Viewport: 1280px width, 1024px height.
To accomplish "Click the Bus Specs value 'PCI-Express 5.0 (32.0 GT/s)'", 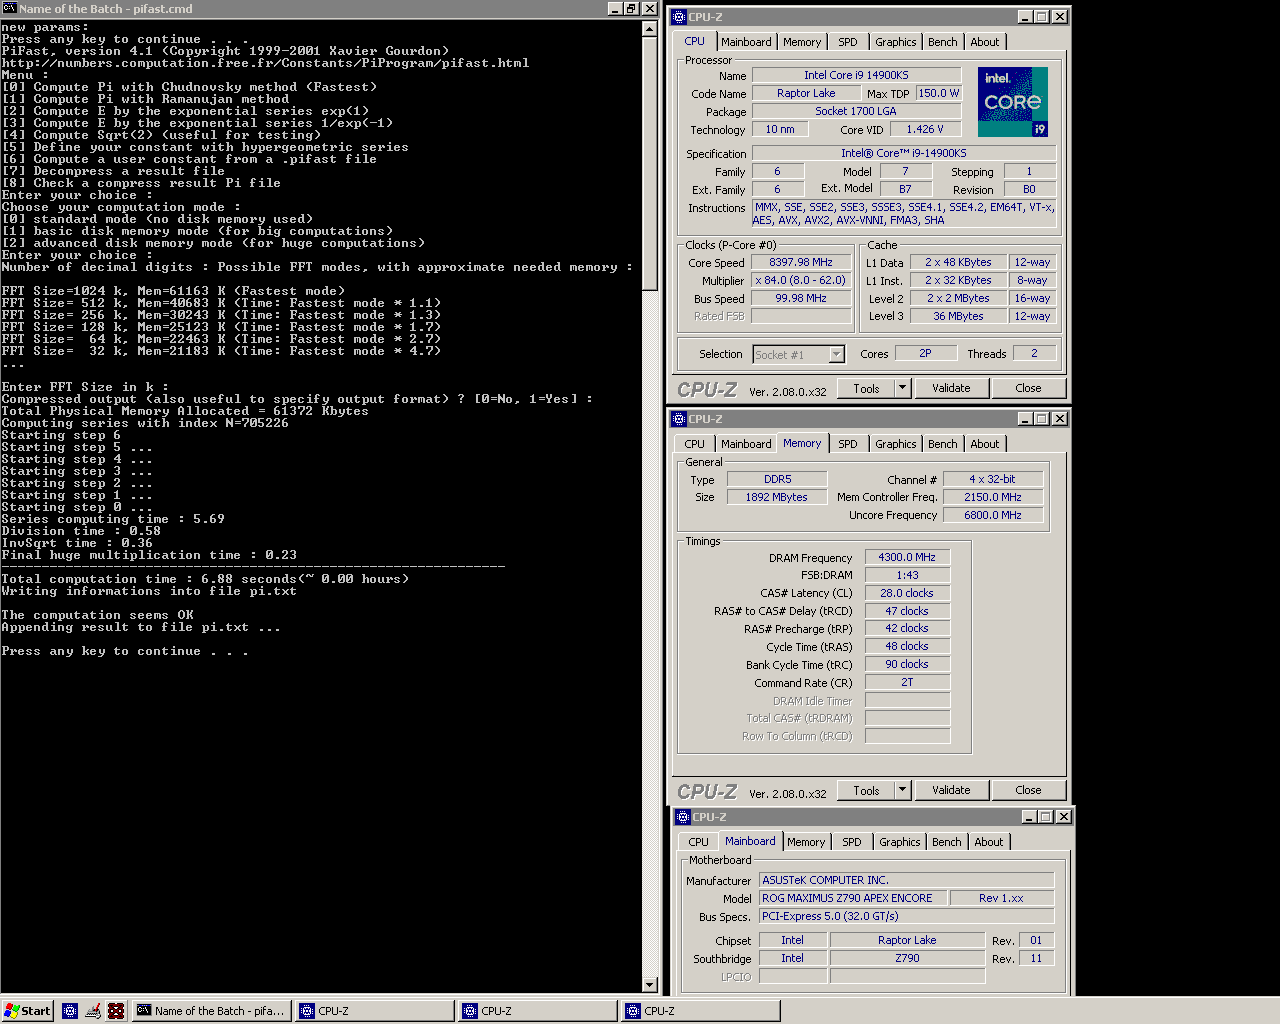I will (906, 916).
